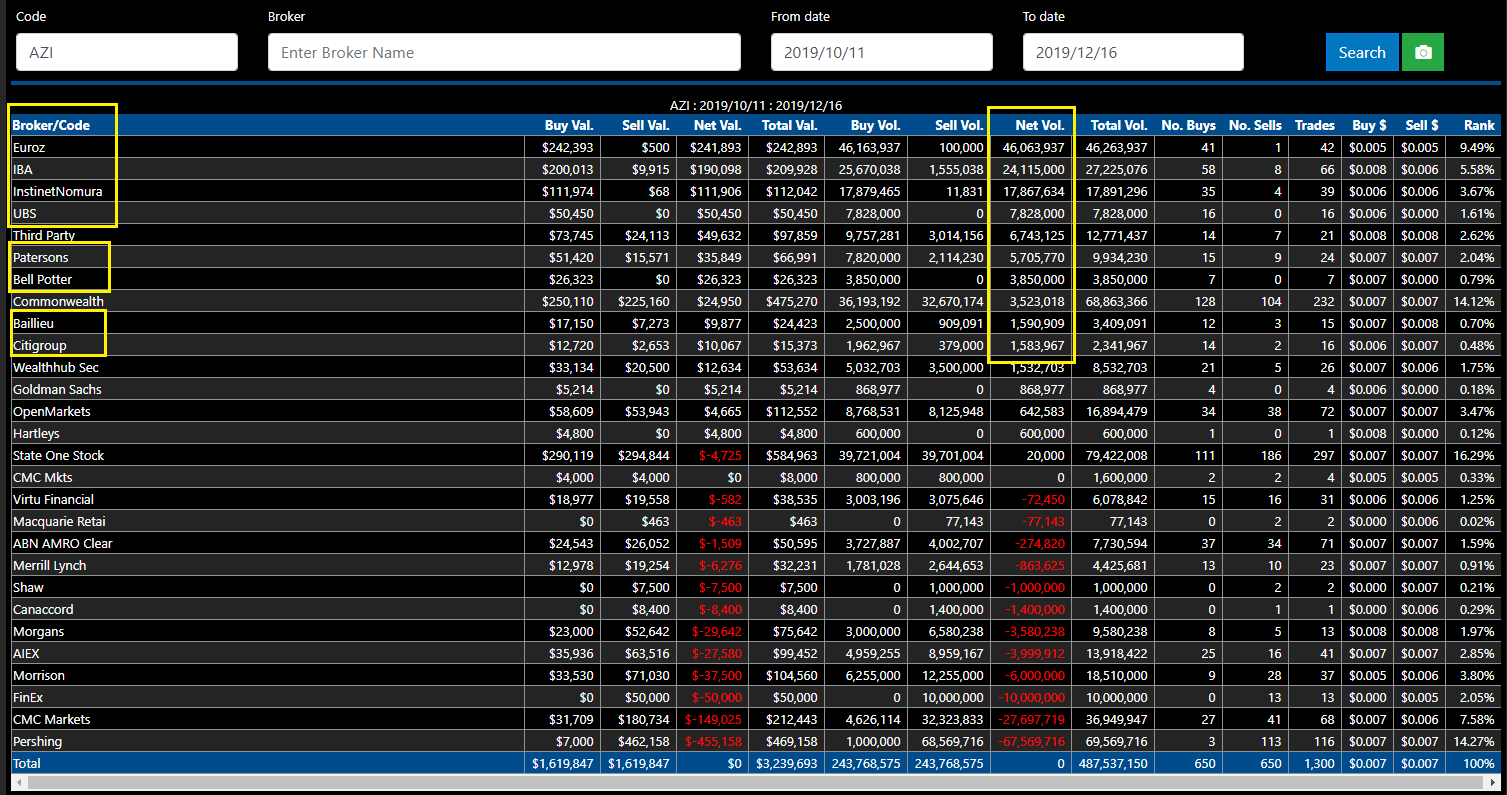Click the Enter Broker Name field
The image size is (1507, 795).
tap(504, 52)
